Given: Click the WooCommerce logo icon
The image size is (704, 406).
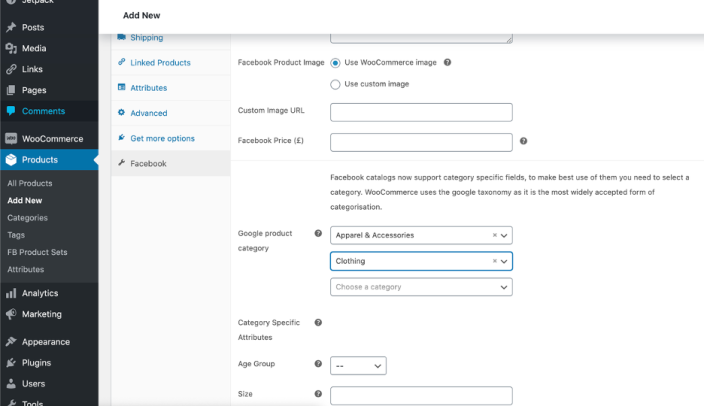Looking at the screenshot, I should tap(11, 139).
